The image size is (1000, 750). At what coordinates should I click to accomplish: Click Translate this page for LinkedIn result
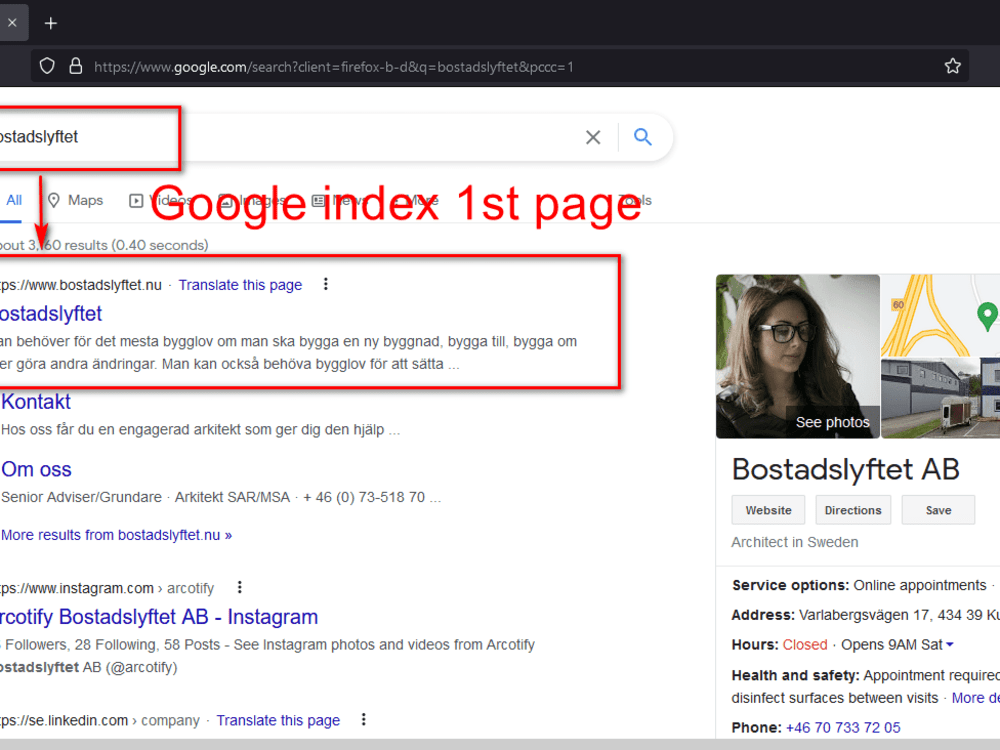pos(278,720)
